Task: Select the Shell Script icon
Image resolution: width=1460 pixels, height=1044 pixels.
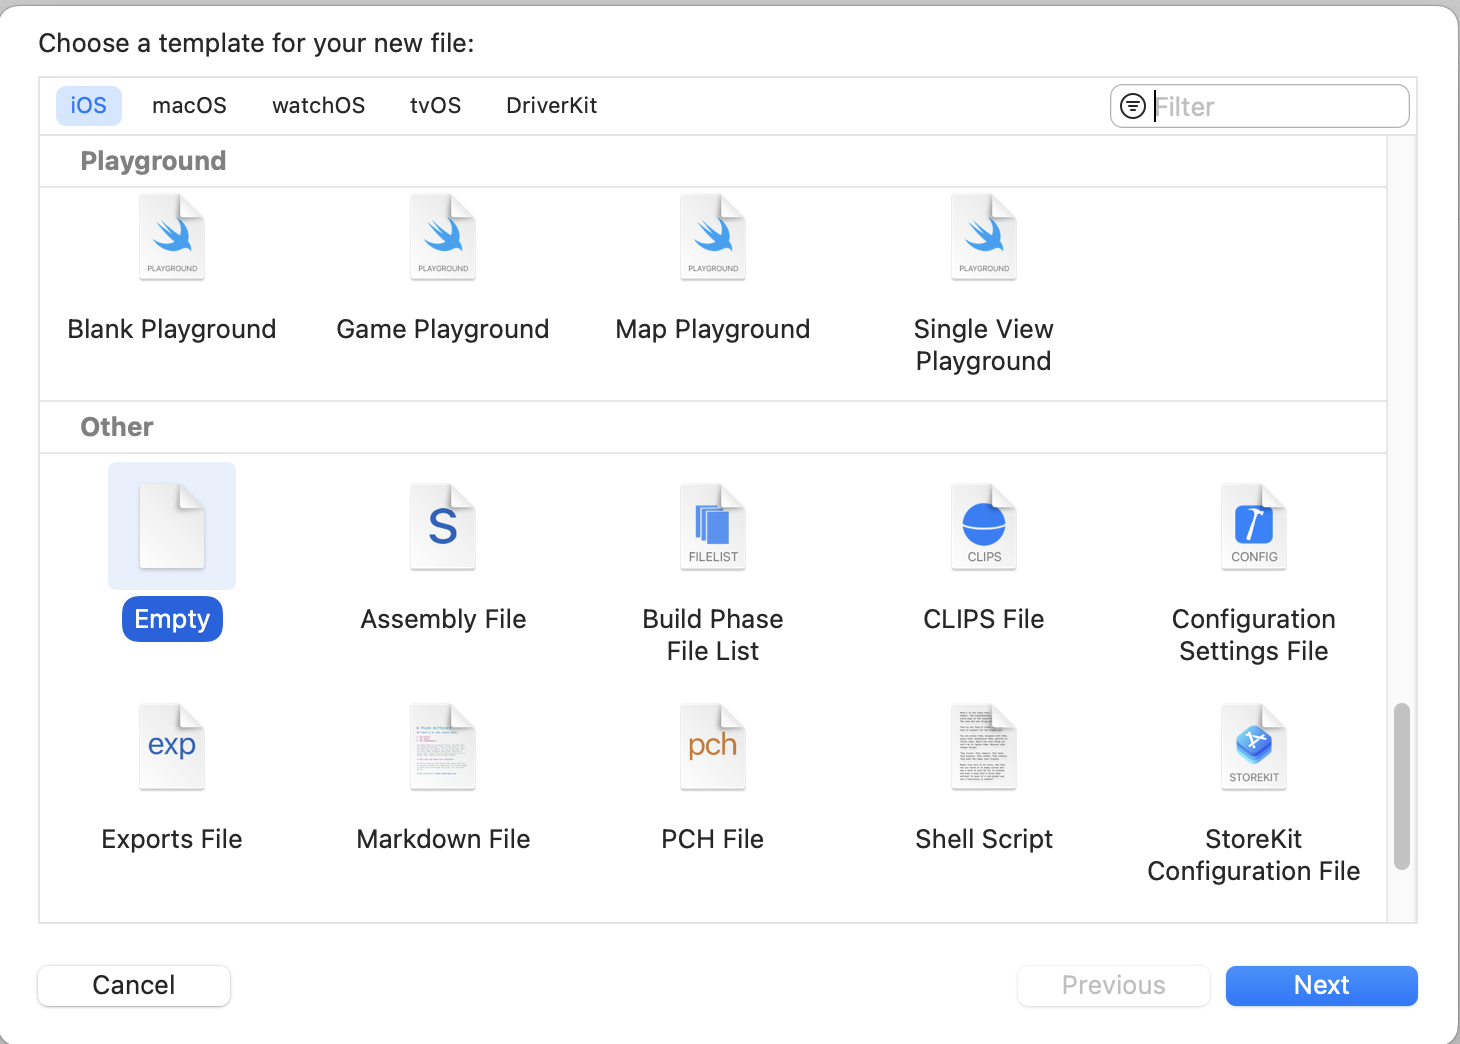Action: (x=984, y=747)
